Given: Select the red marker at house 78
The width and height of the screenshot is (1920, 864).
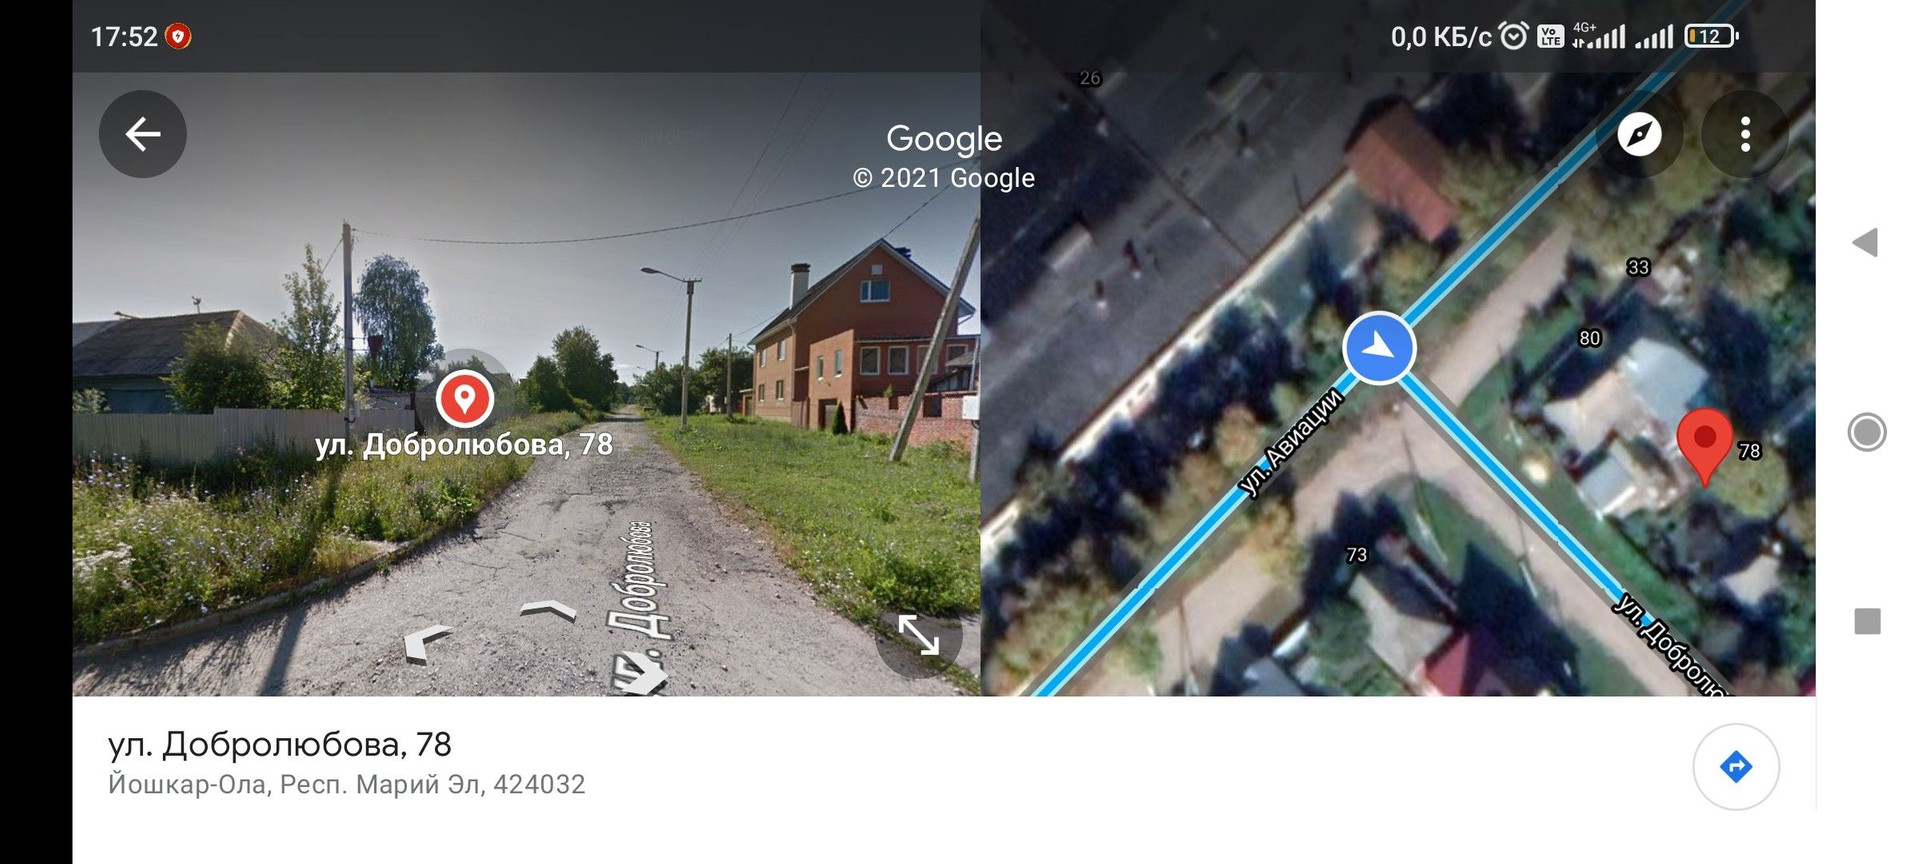Looking at the screenshot, I should (1704, 446).
